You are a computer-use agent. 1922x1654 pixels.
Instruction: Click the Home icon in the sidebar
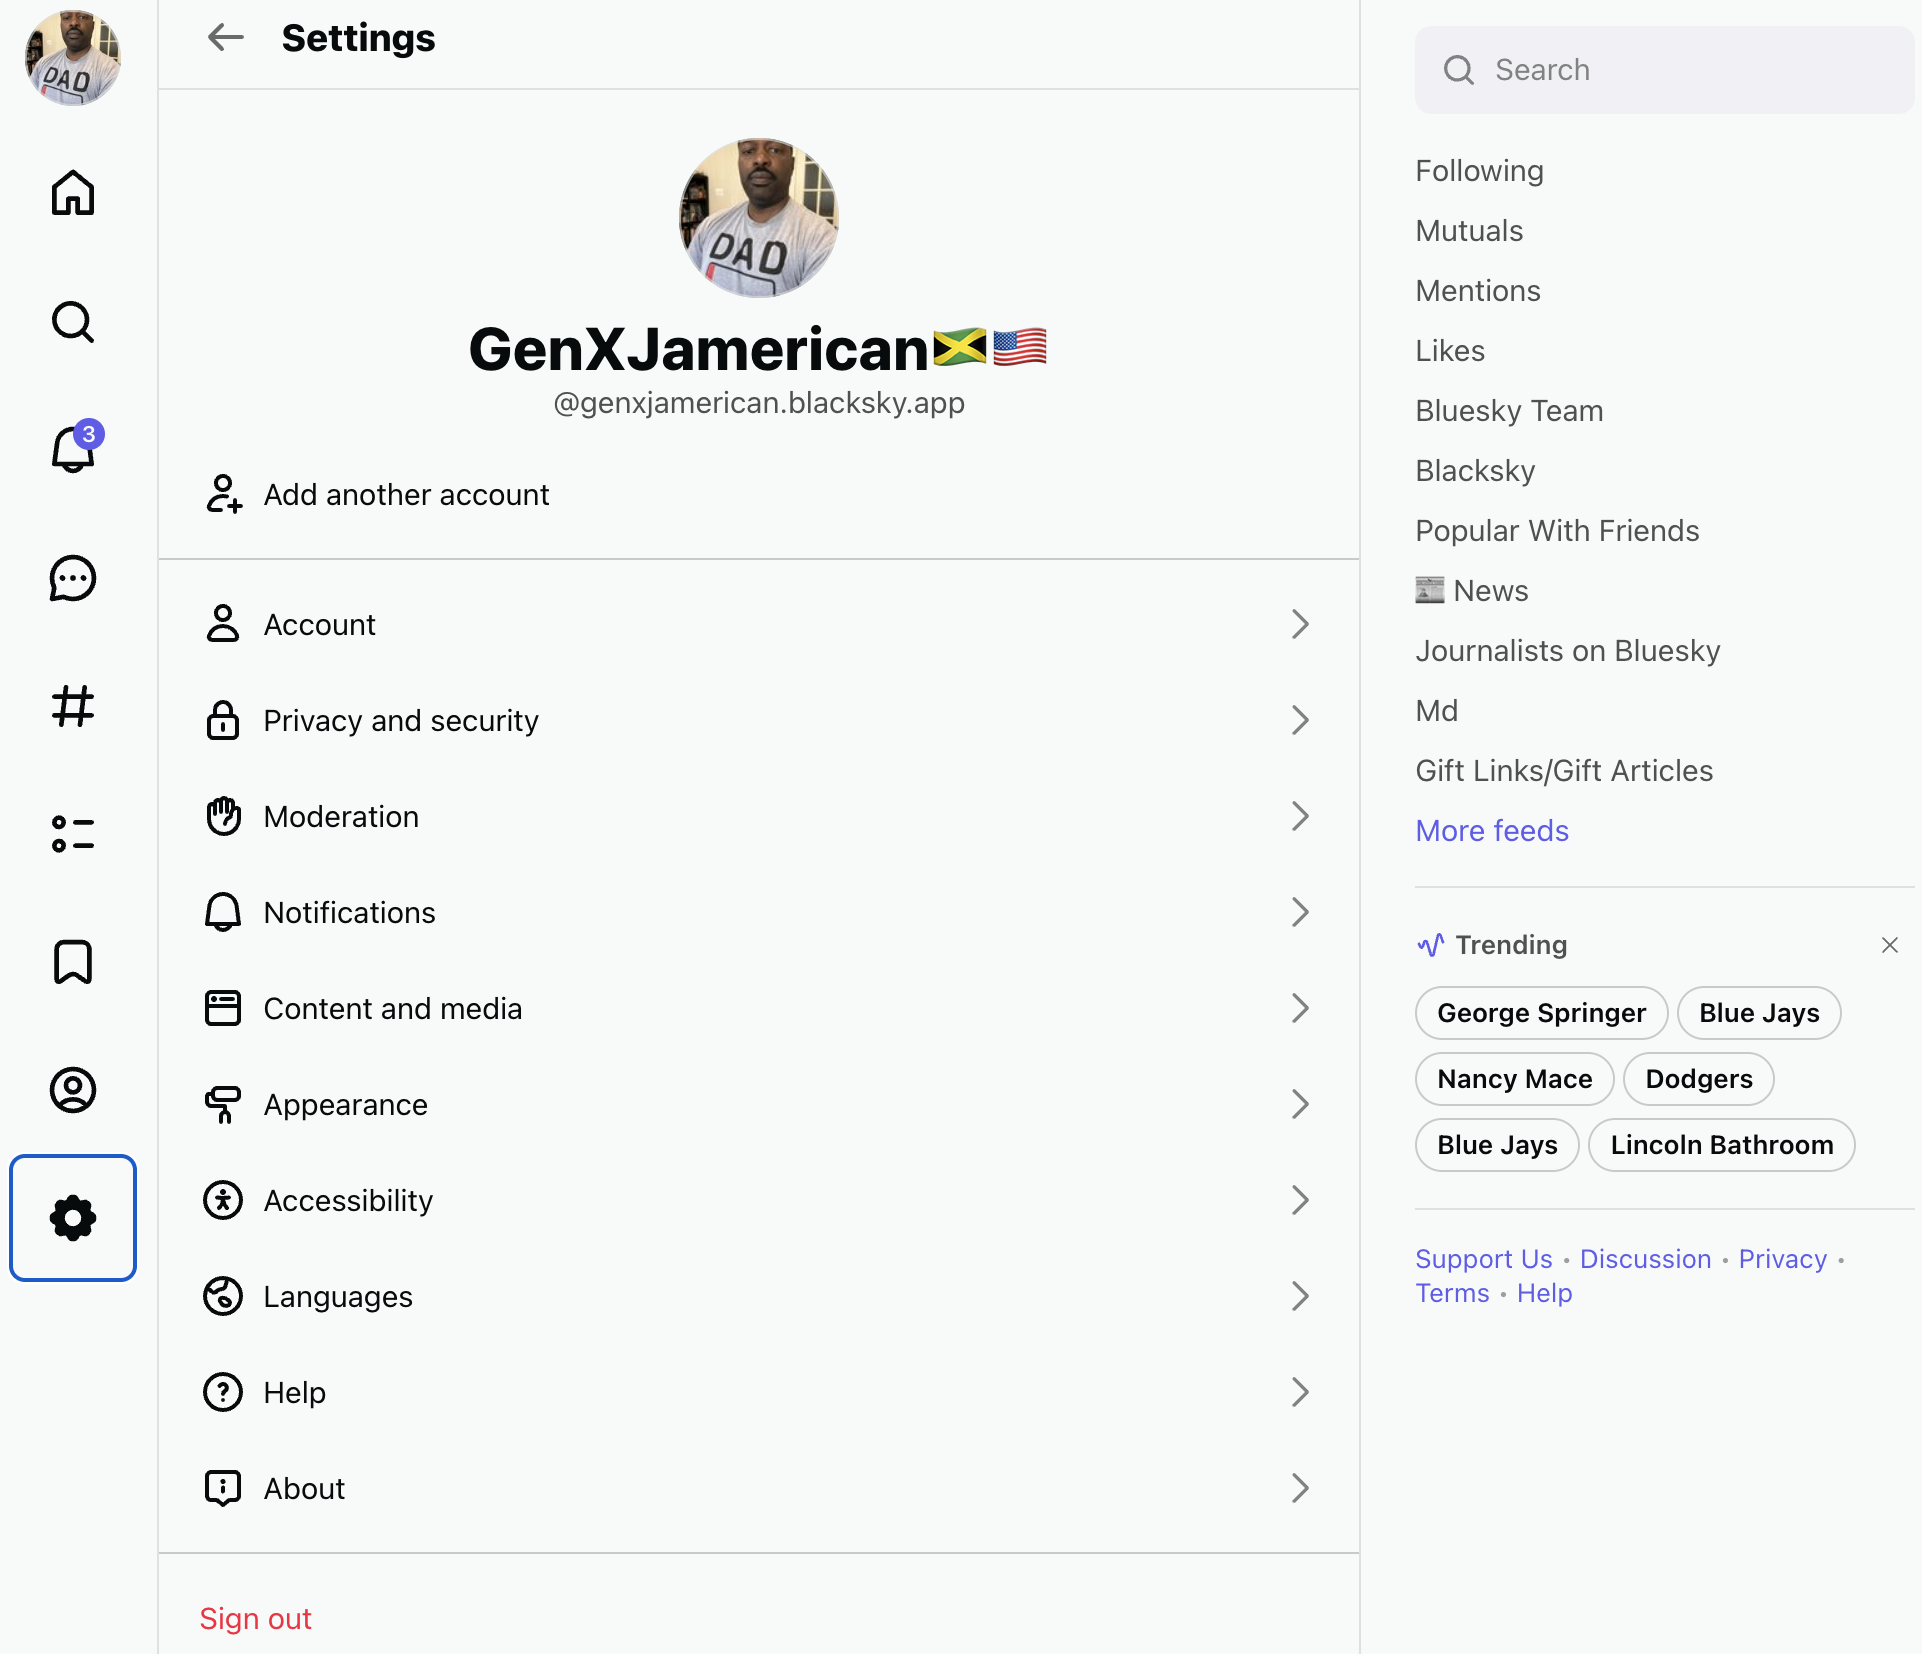pyautogui.click(x=72, y=193)
